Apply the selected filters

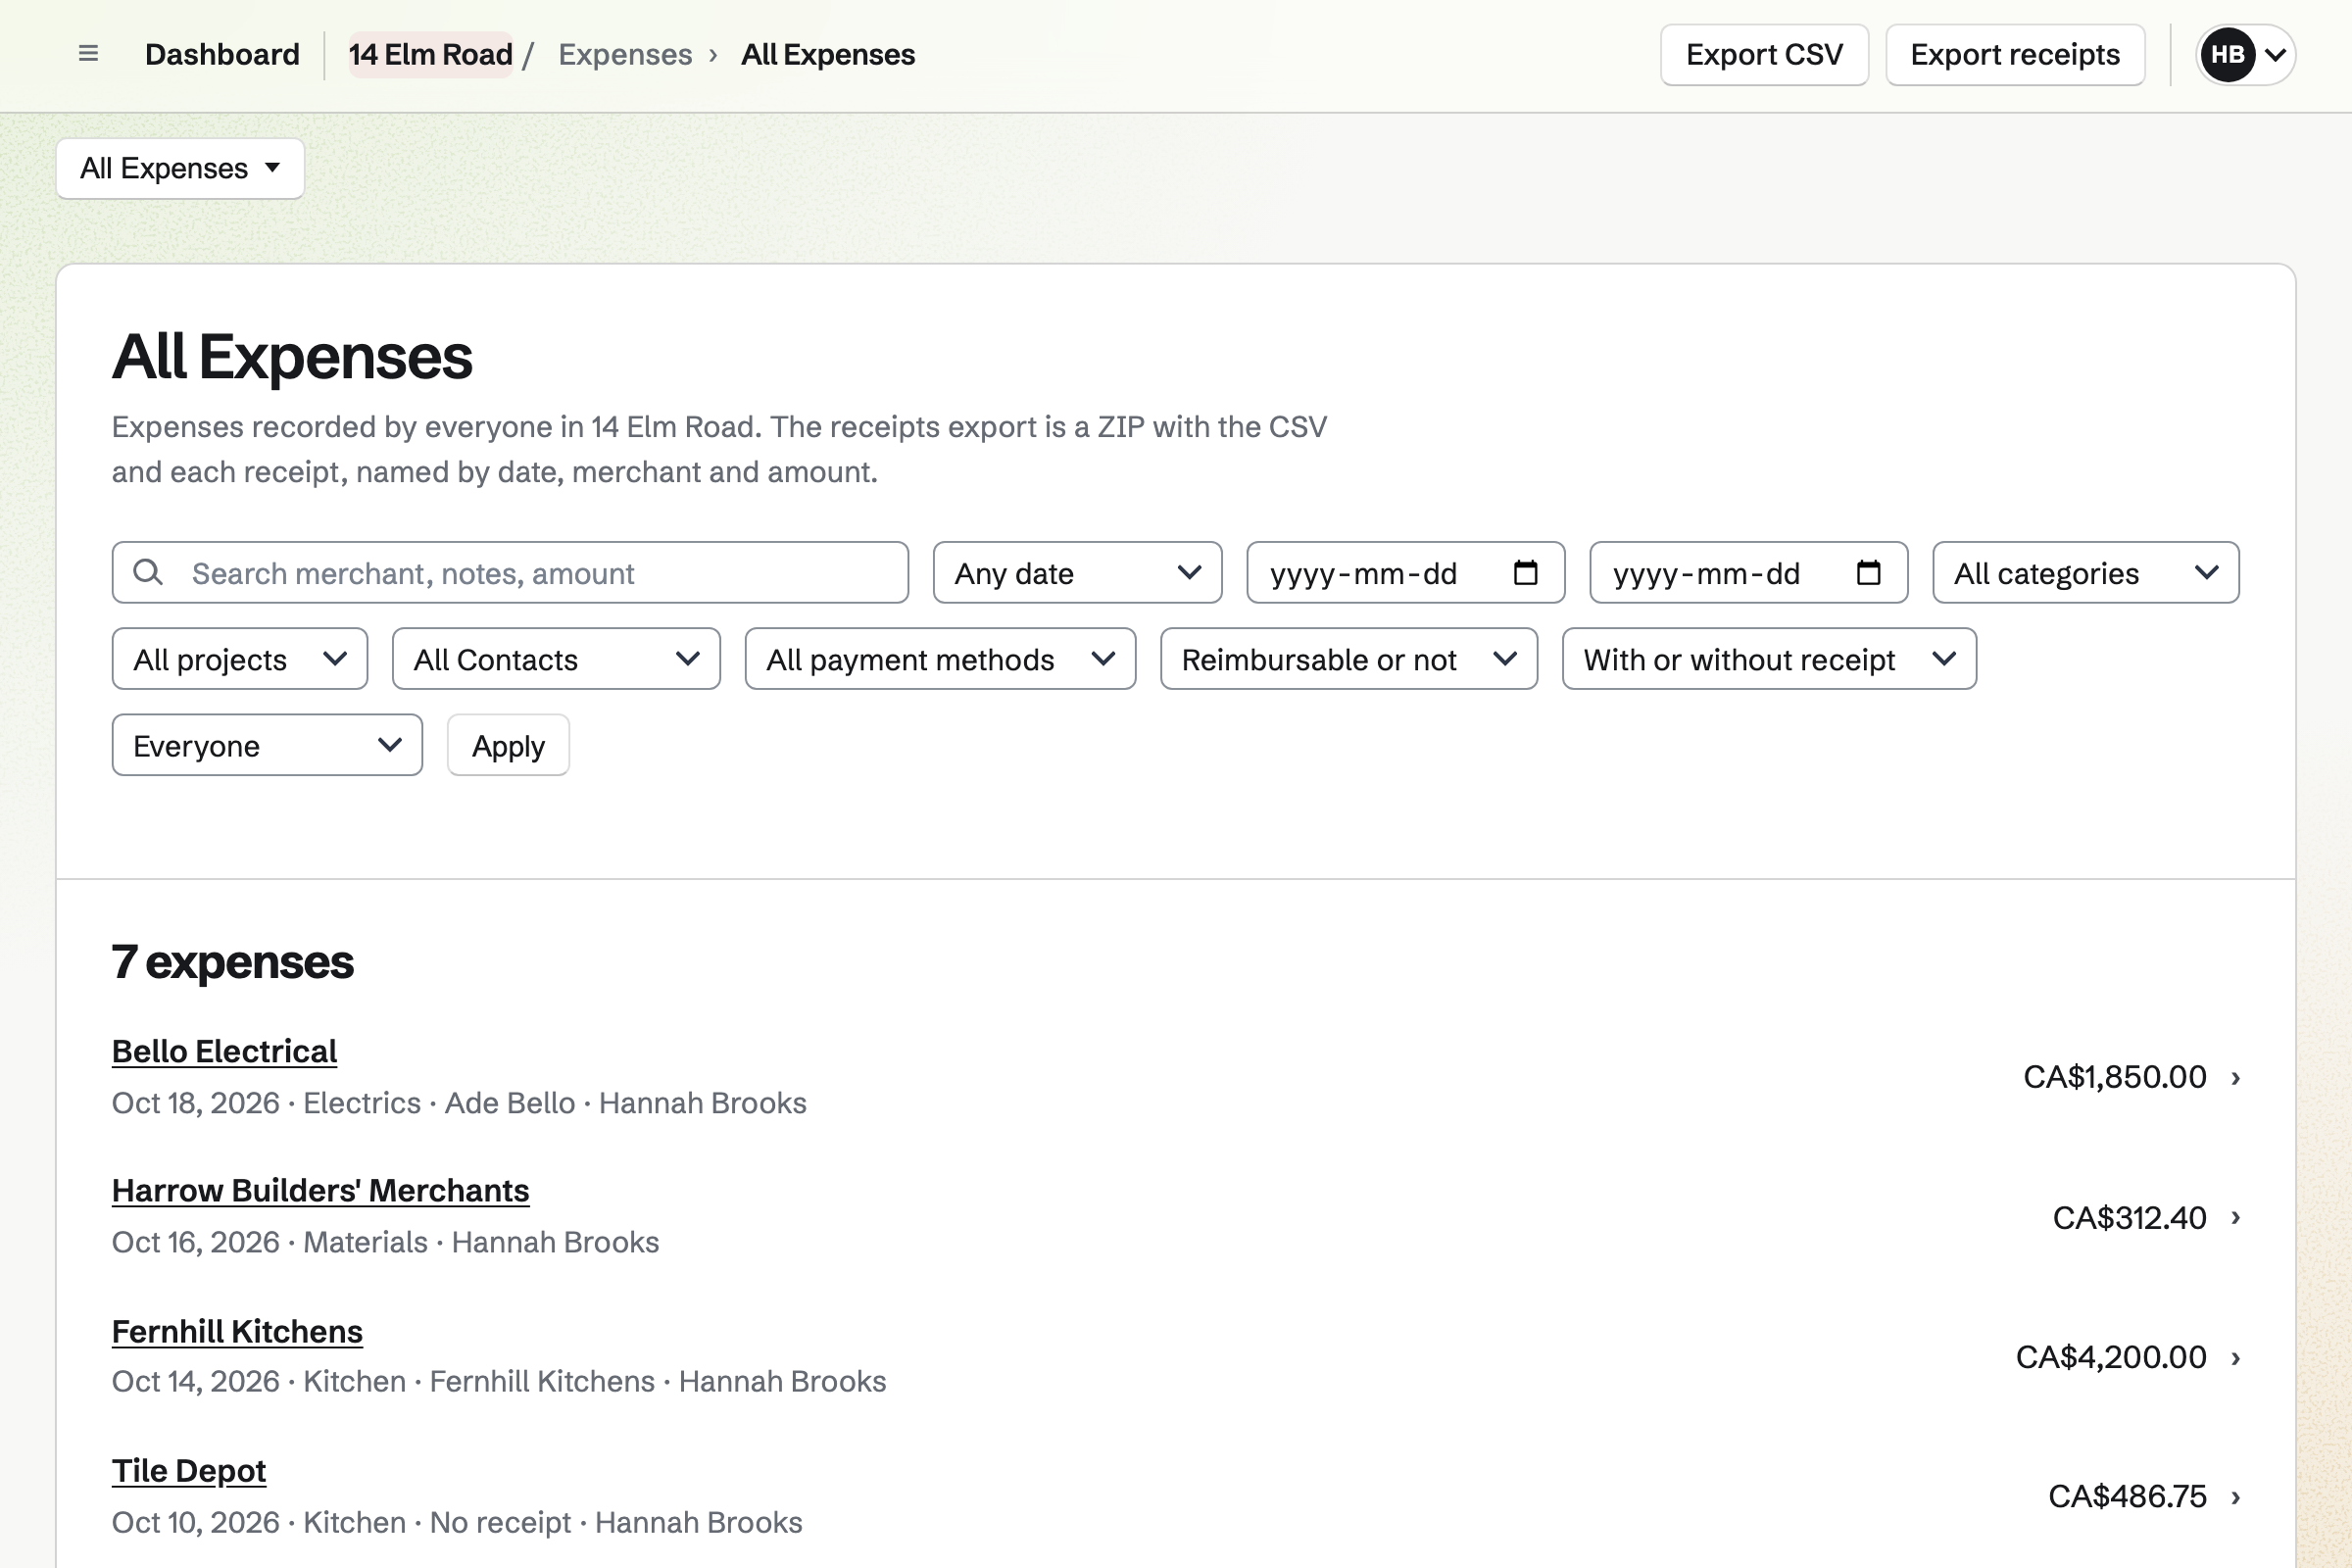pyautogui.click(x=508, y=745)
